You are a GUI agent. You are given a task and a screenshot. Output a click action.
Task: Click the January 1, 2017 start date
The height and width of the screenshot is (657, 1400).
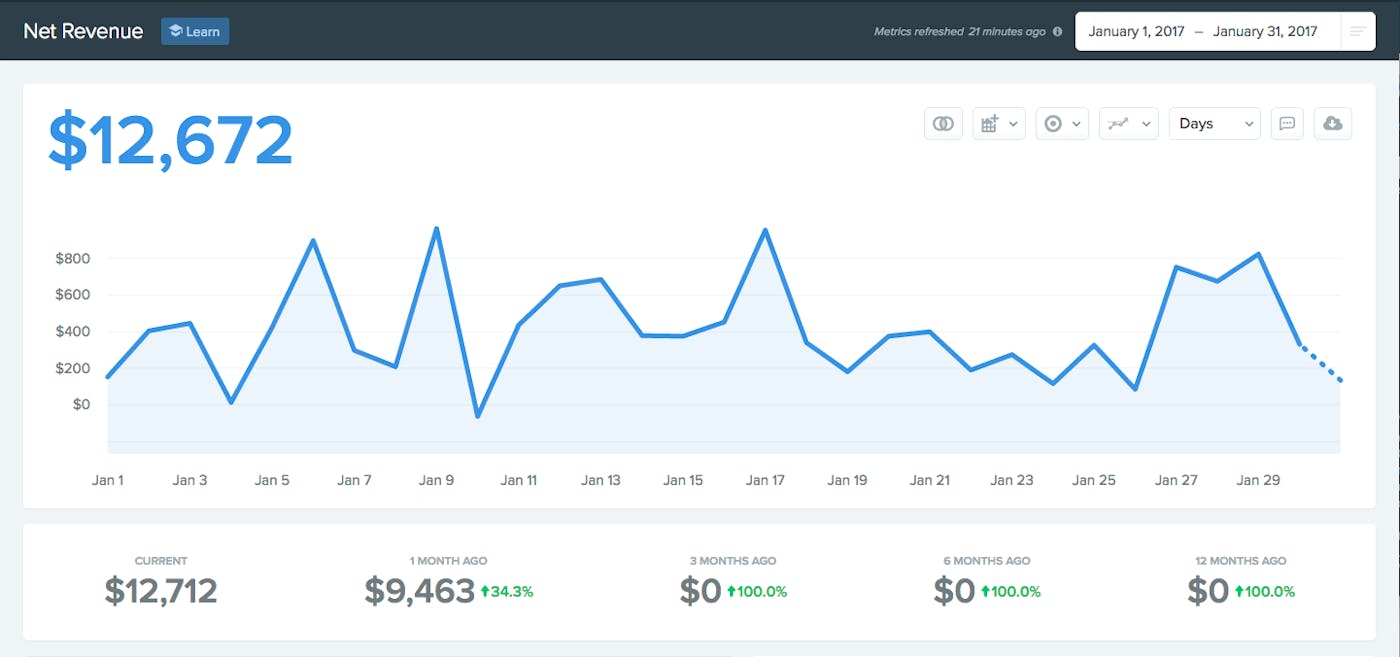[1136, 31]
